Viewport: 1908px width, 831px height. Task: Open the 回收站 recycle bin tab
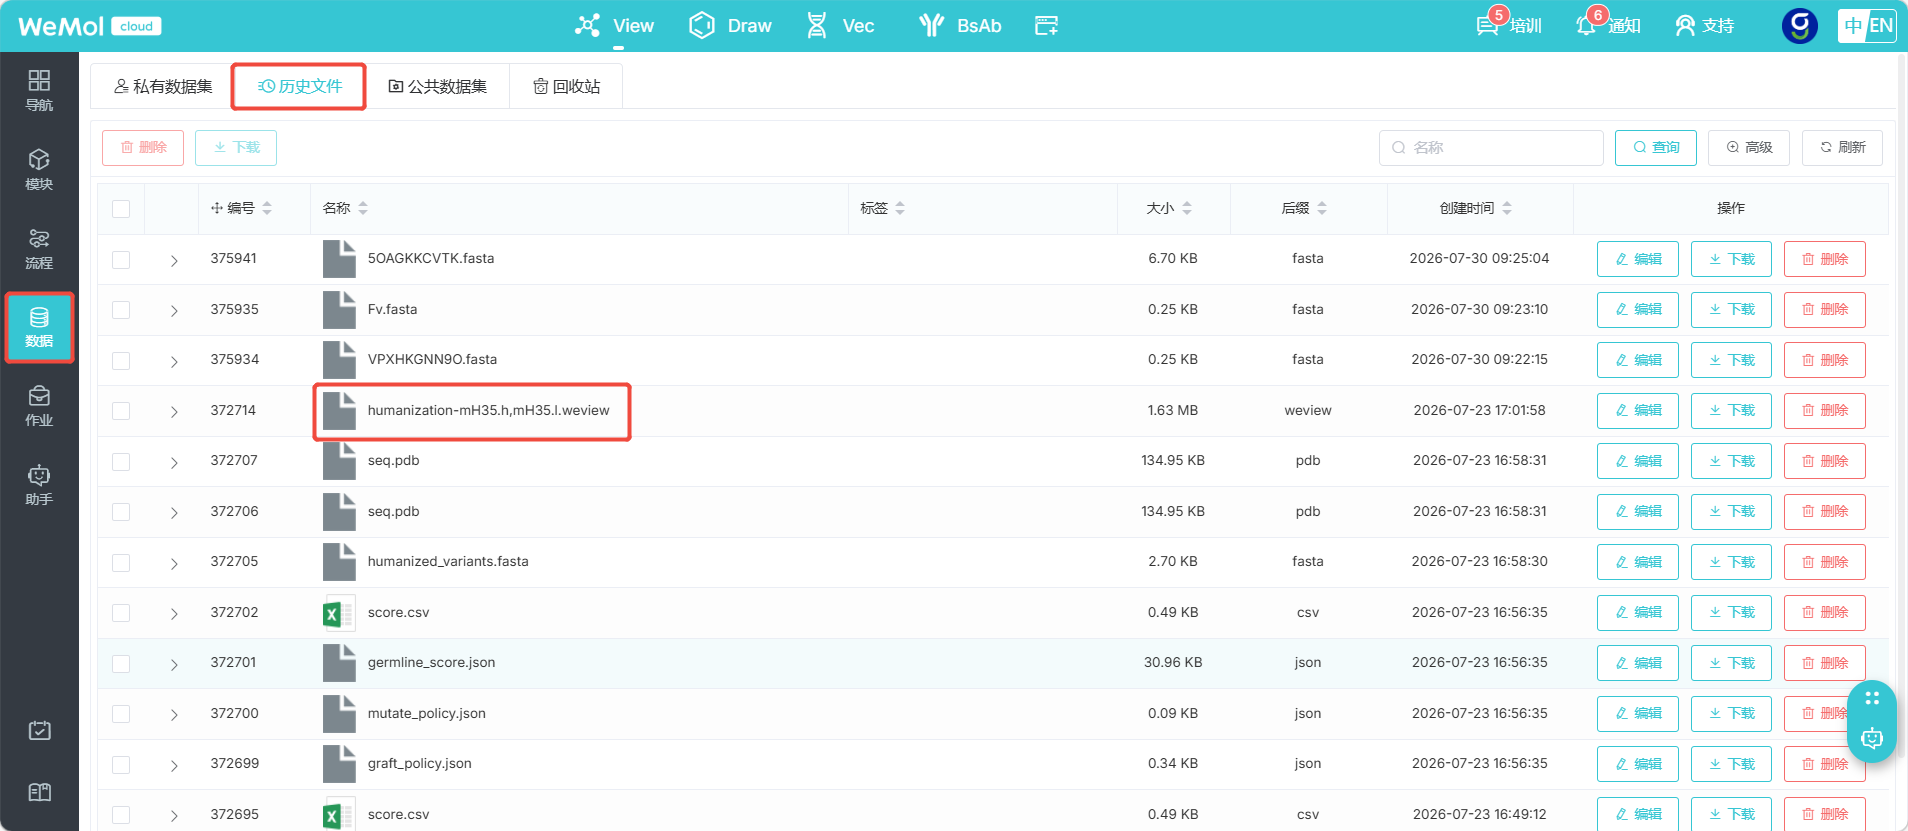coord(566,86)
